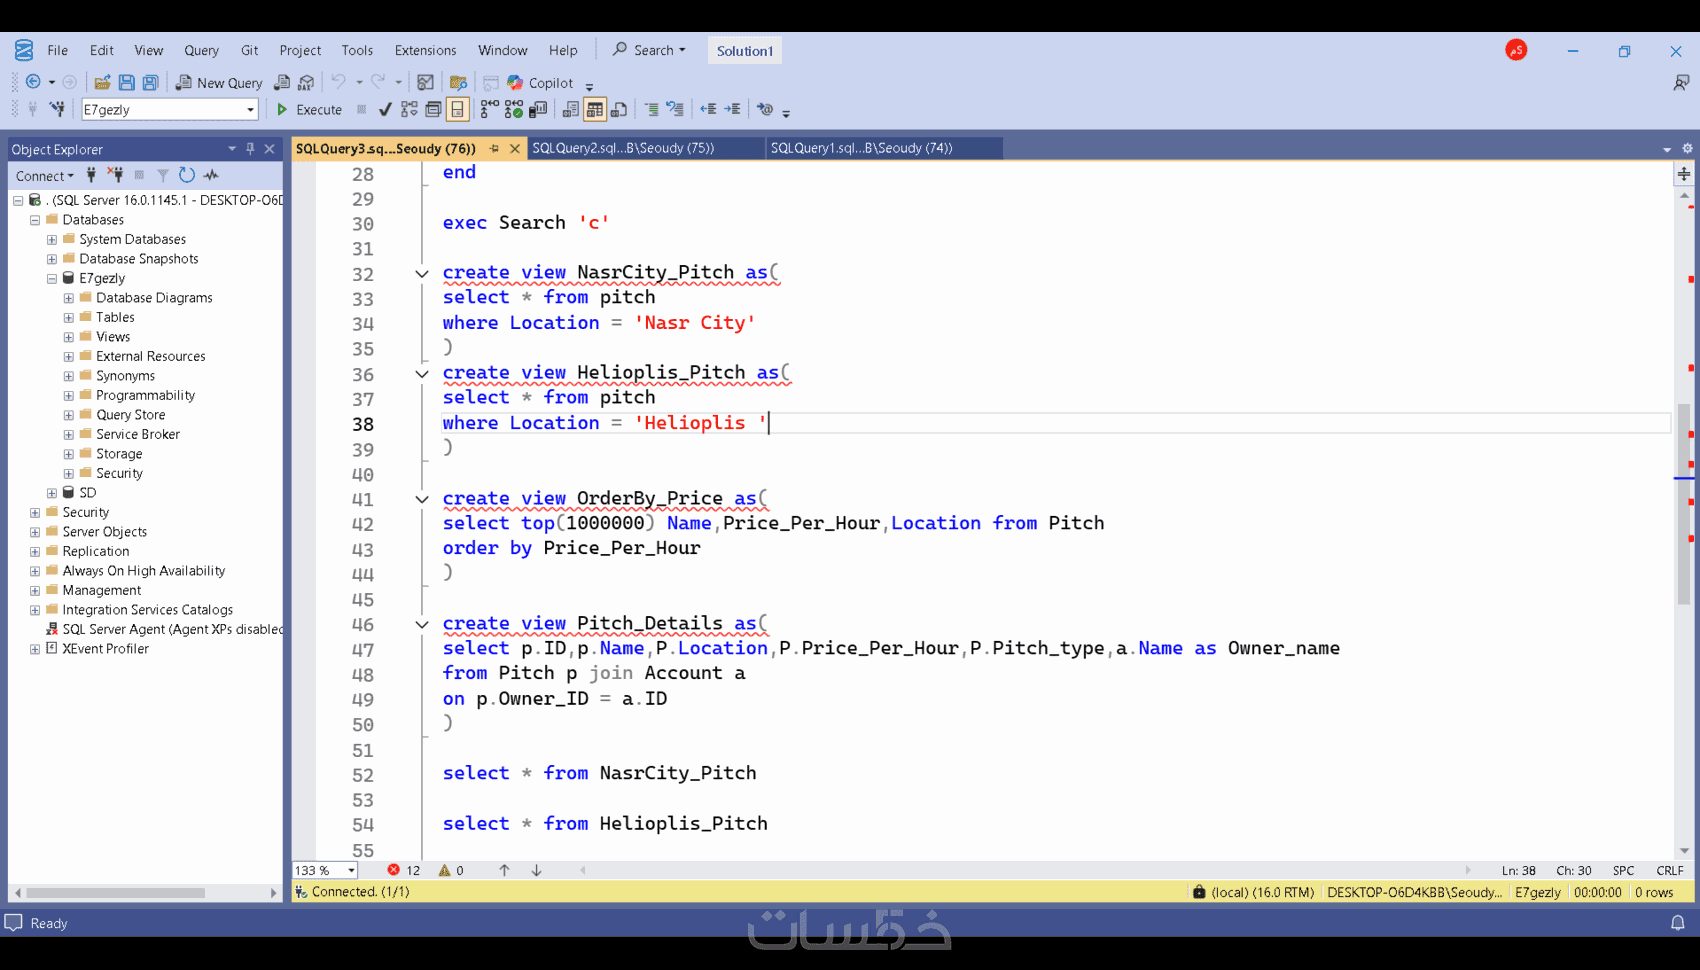Increase the line indent
This screenshot has height=970, width=1700.
(733, 109)
